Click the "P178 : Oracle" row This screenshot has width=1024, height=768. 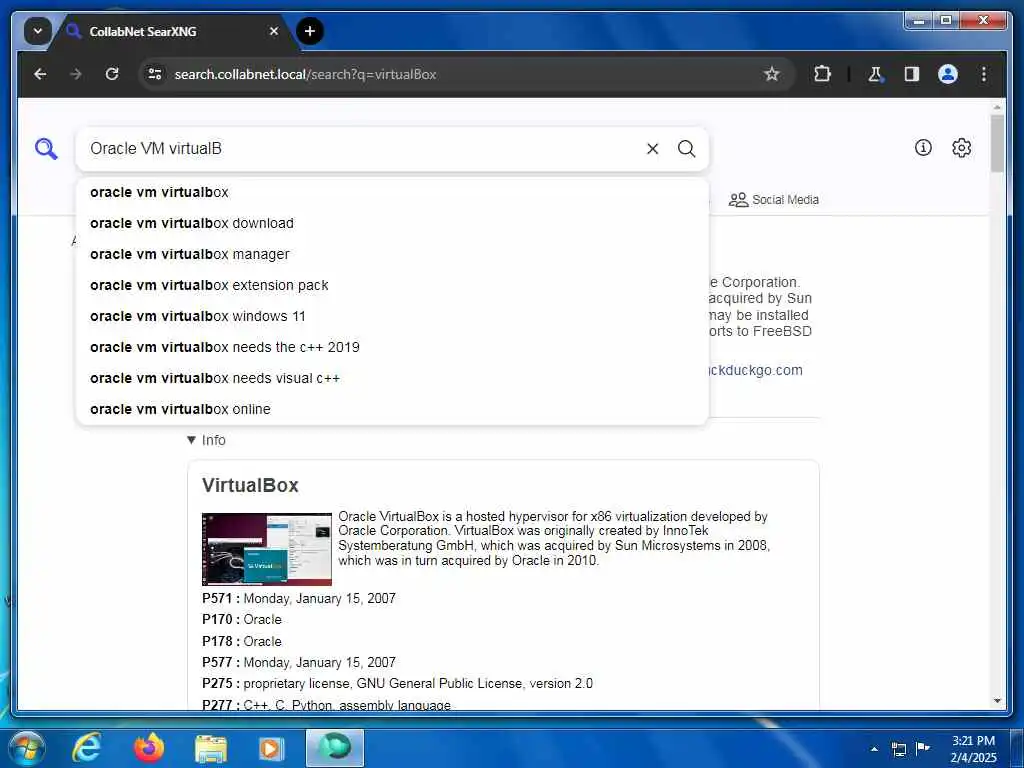[242, 641]
